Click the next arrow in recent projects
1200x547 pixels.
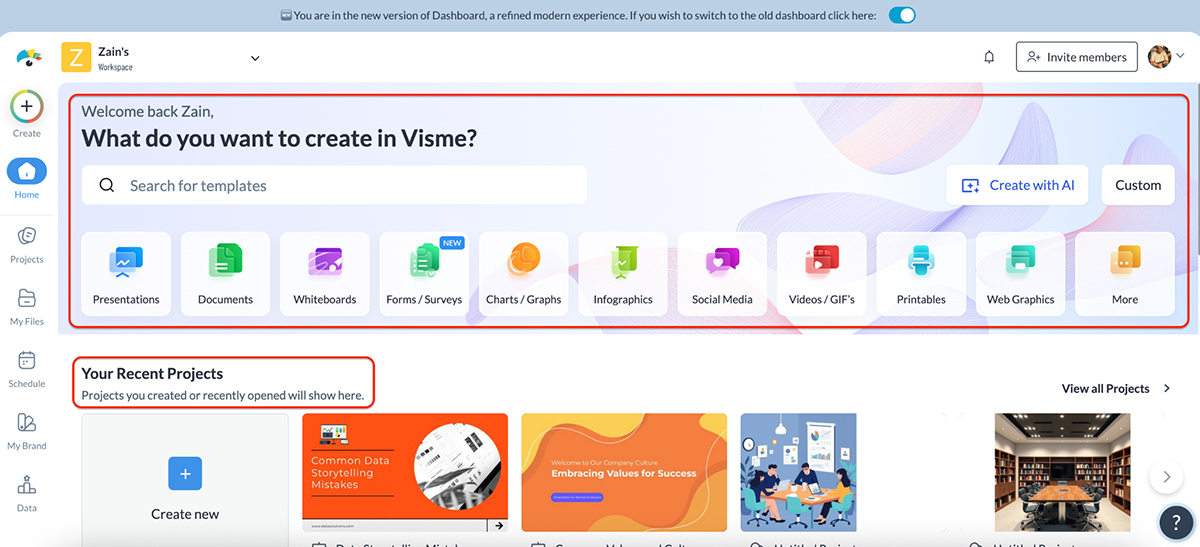1166,477
